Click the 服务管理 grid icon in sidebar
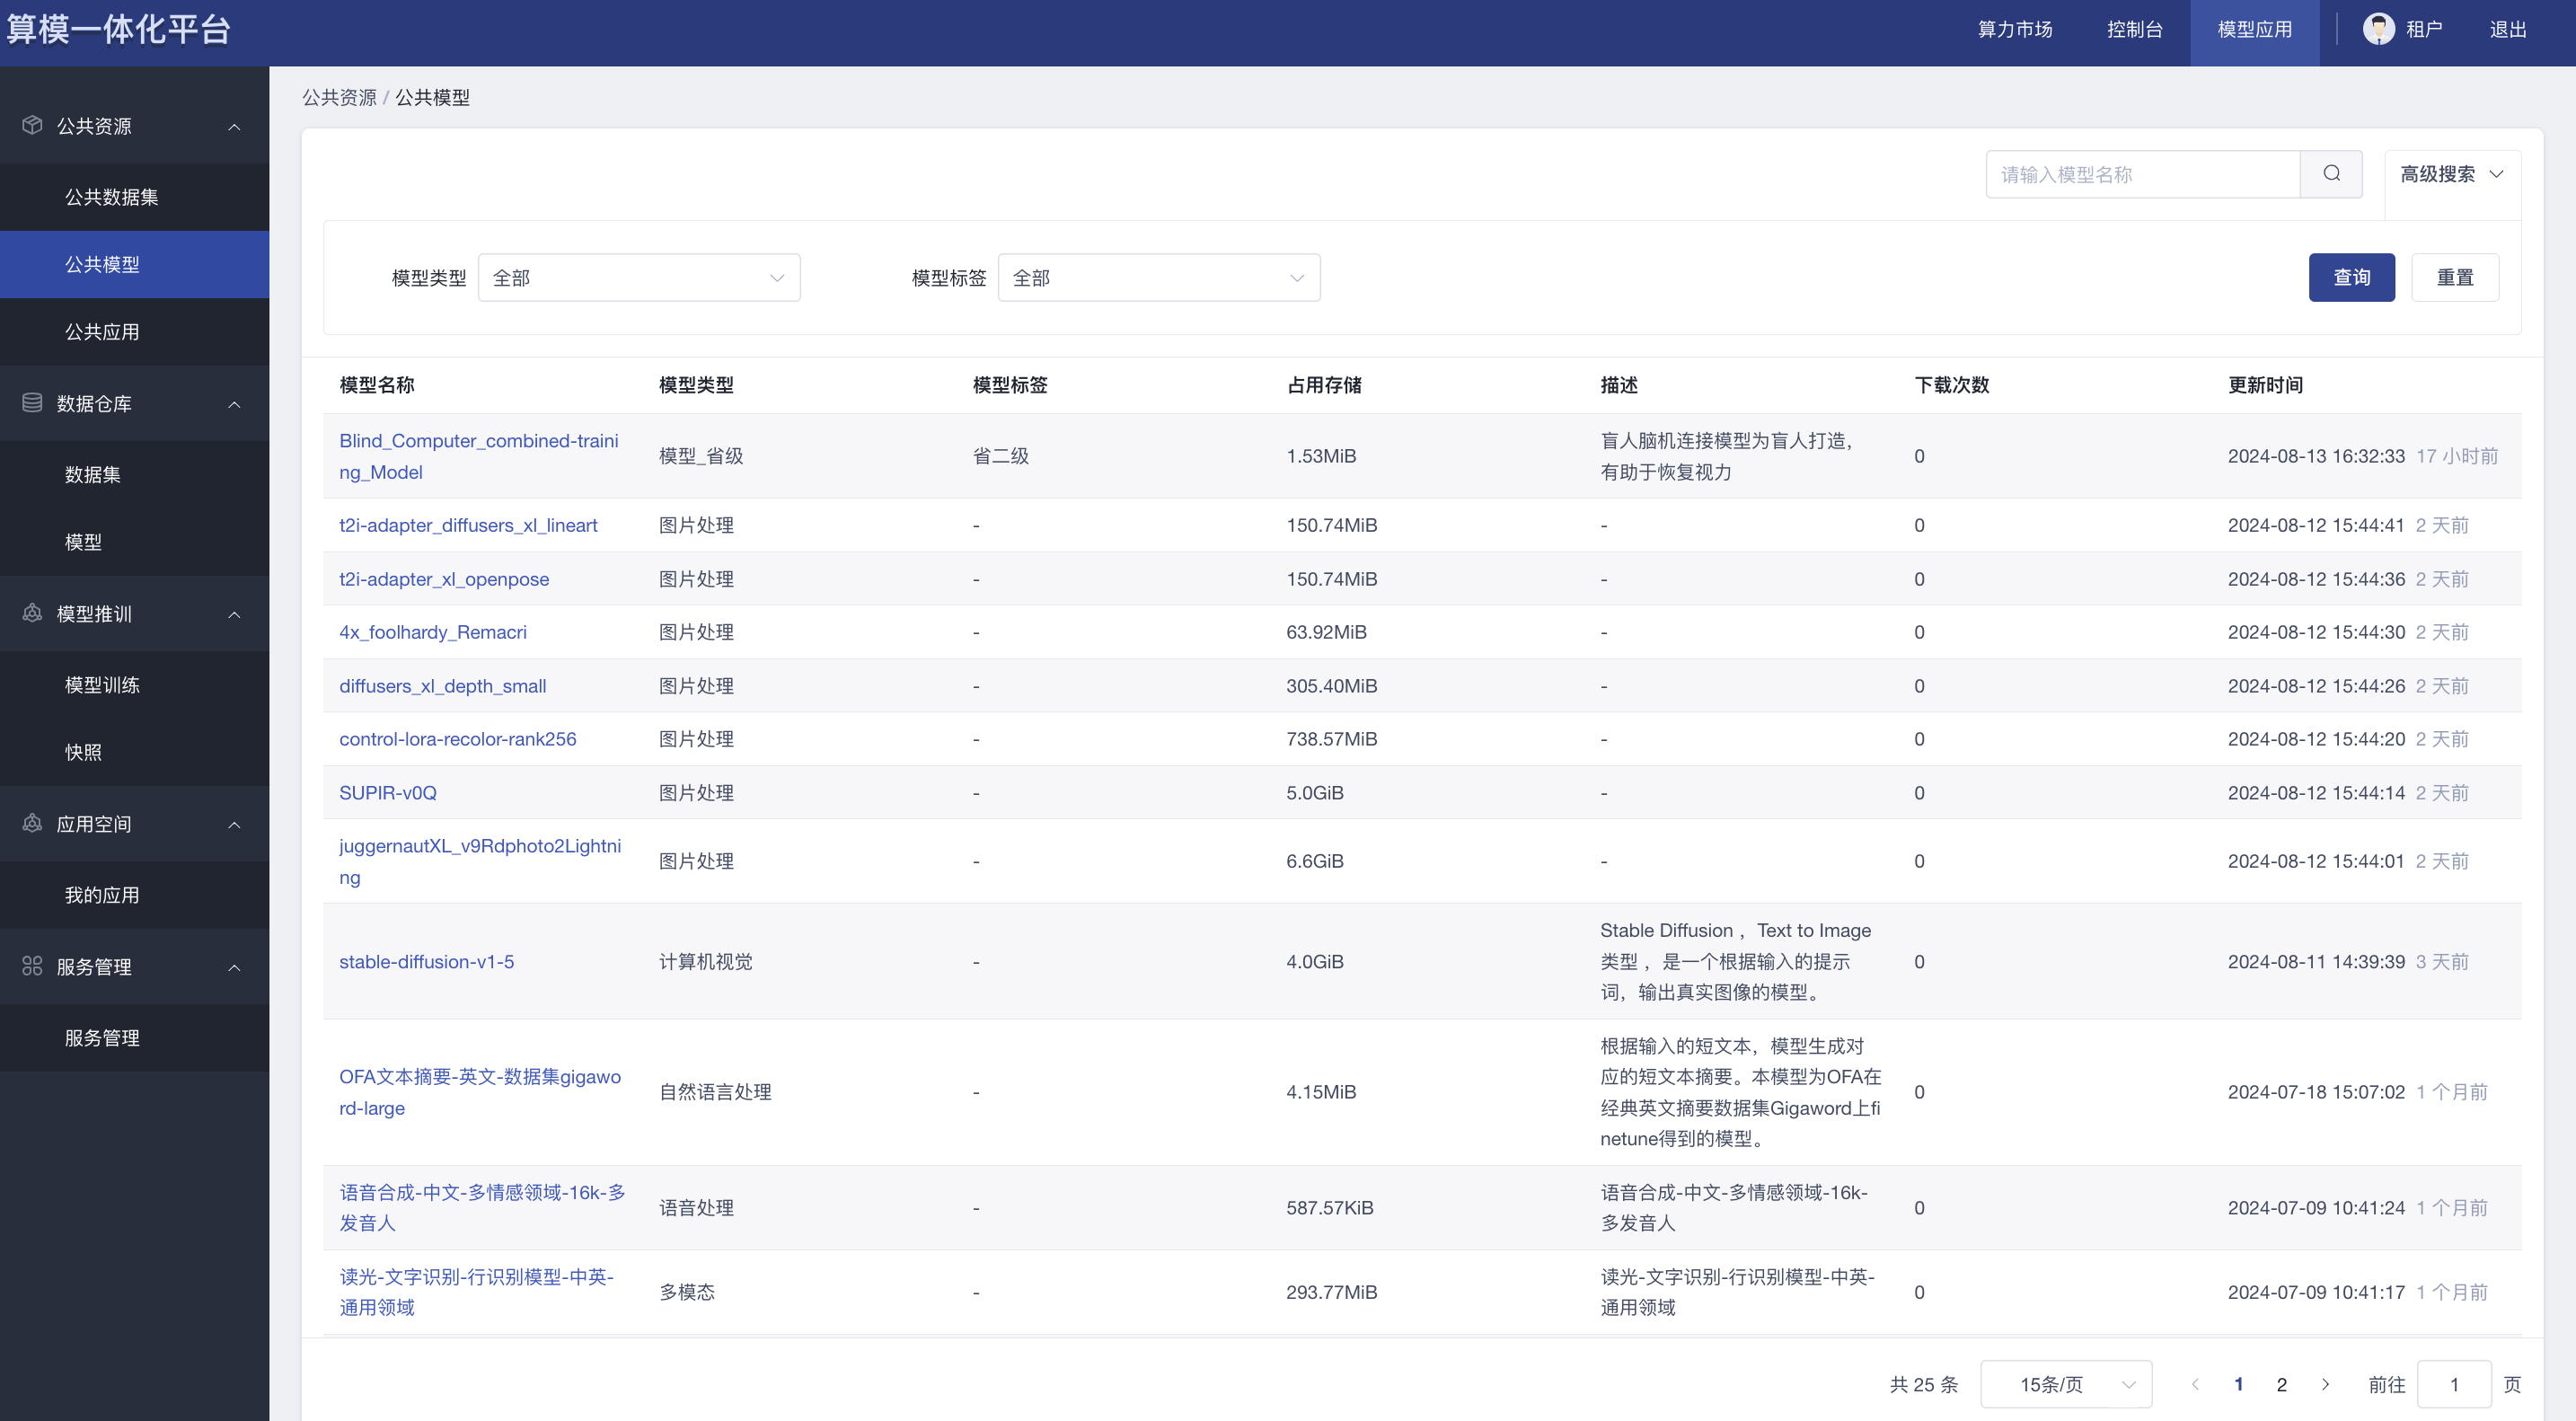 32,966
